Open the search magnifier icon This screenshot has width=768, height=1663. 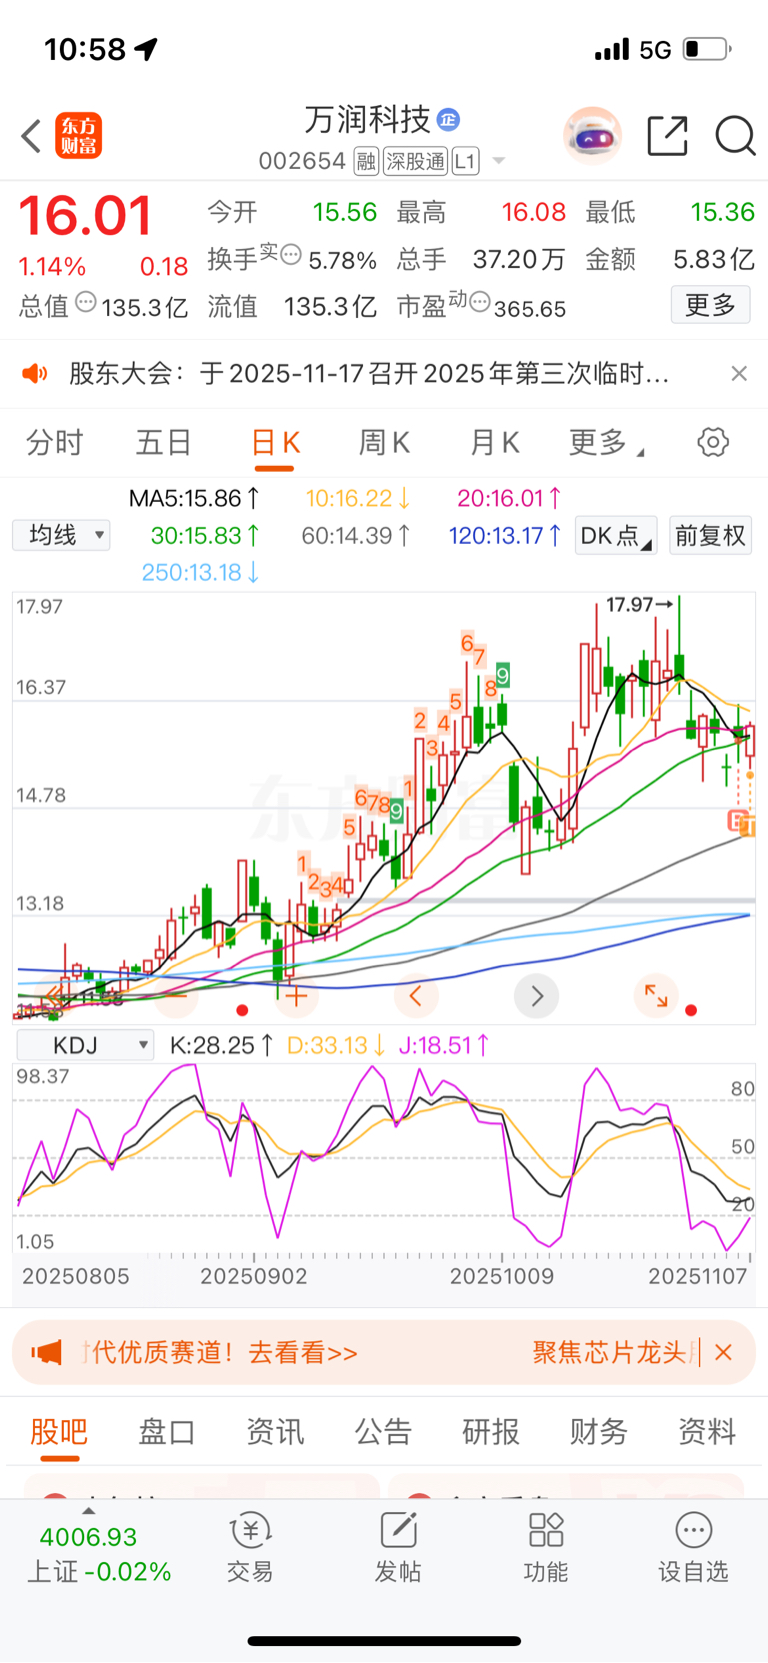pos(735,136)
